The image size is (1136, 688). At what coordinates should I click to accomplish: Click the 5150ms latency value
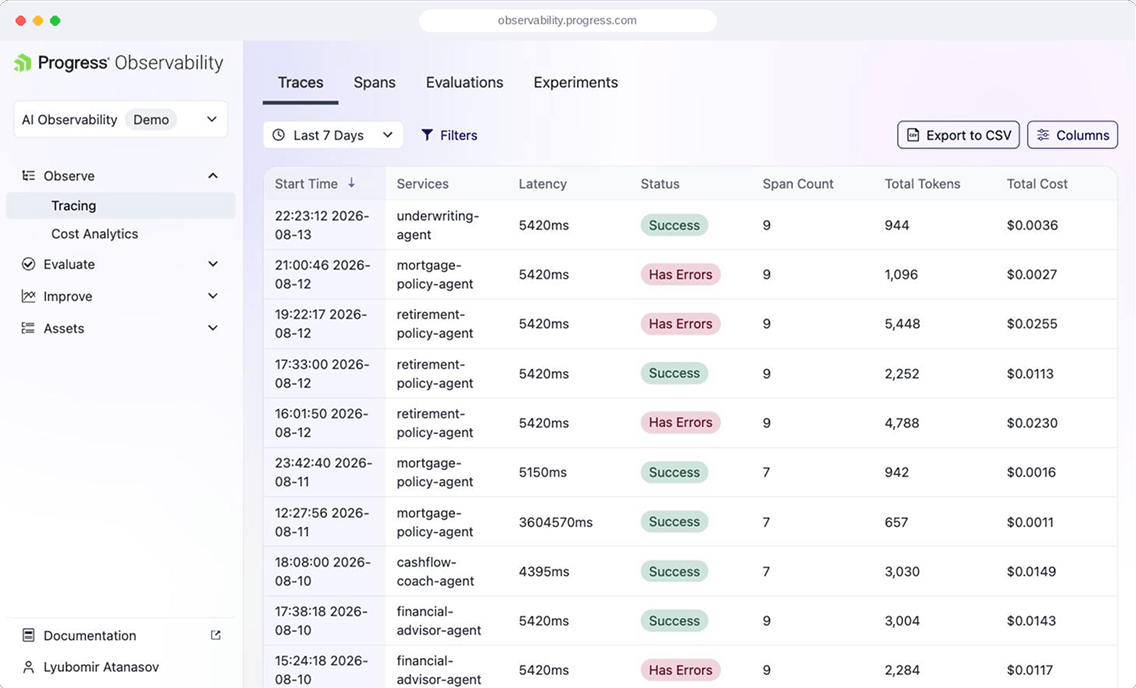tap(543, 472)
